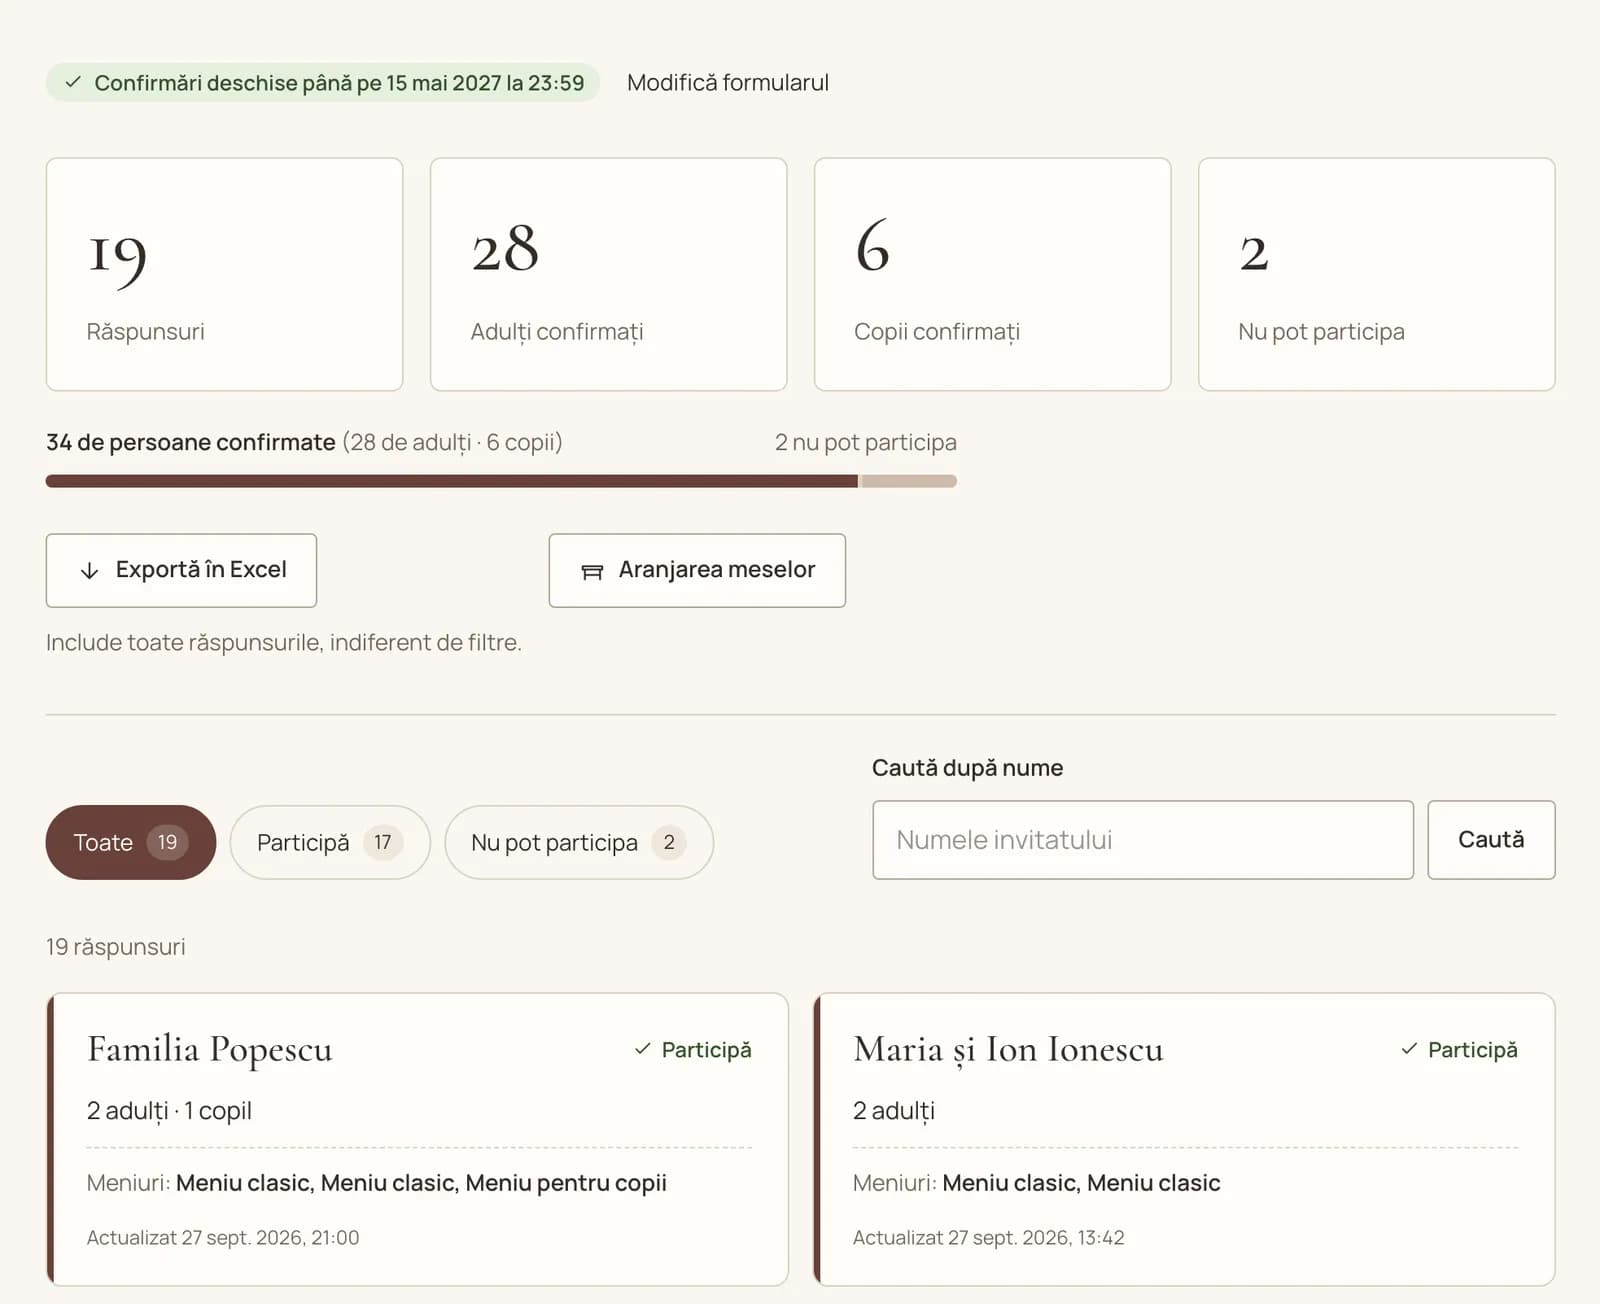Screen dimensions: 1600x1304
Task: Click 'Actualizat 27 sept. 2026, 21:00' timestamp
Action: (x=223, y=1237)
